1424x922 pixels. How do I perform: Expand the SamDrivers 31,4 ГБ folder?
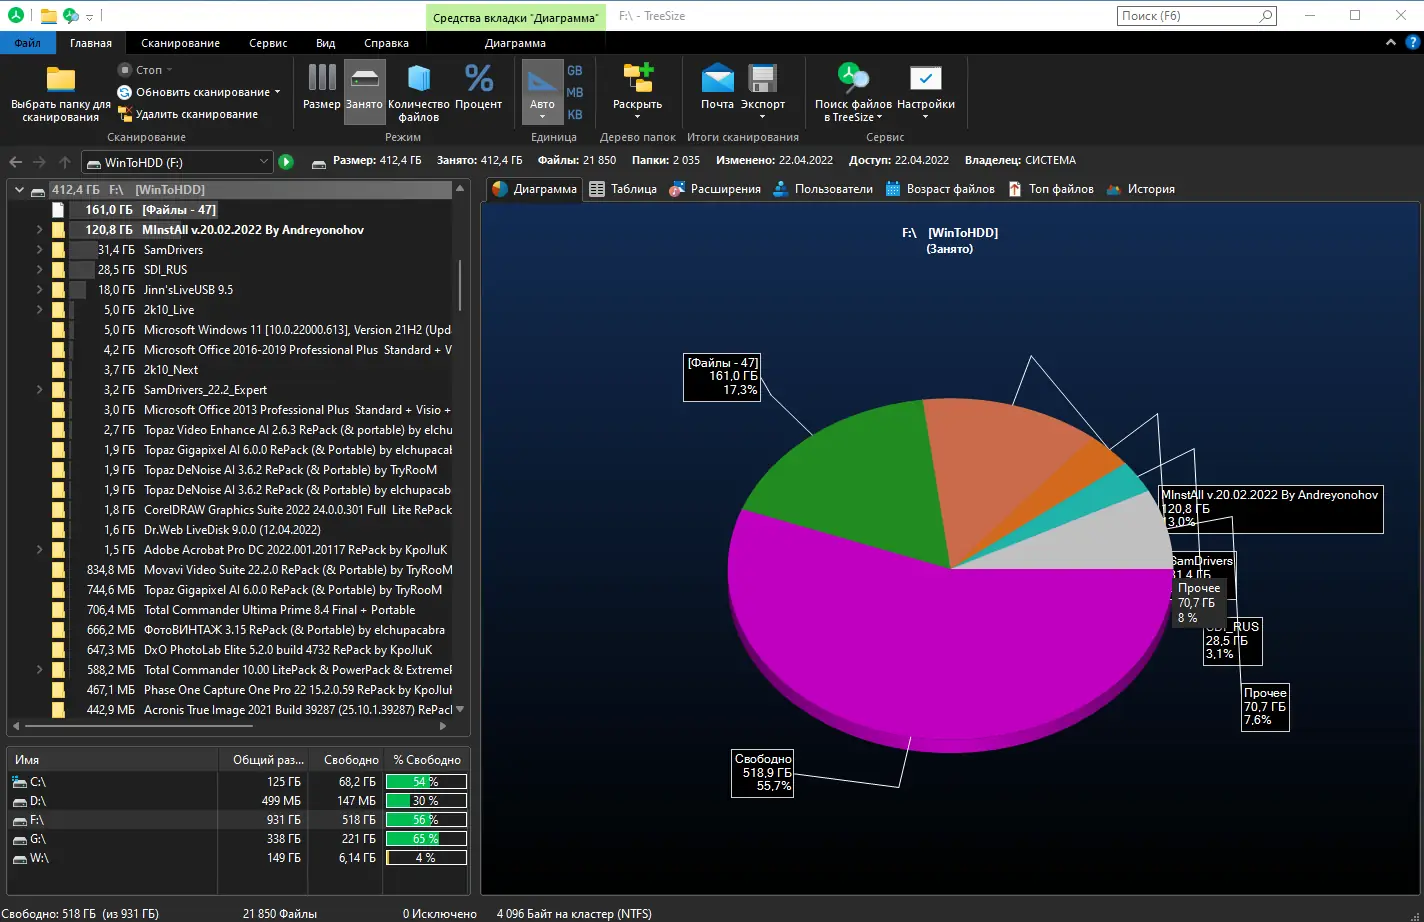pos(39,250)
